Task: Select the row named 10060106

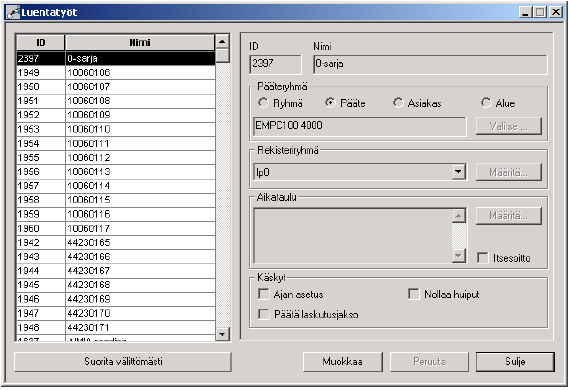Action: pos(116,73)
